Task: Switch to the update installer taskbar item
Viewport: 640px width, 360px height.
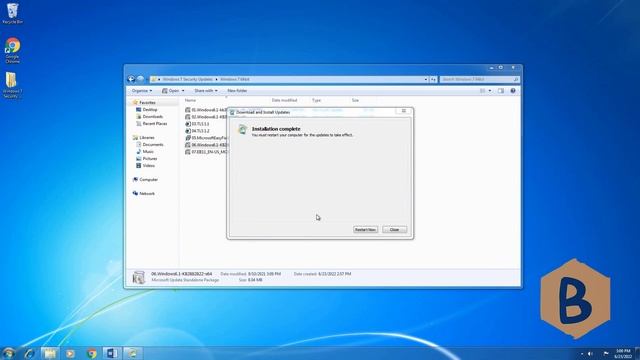Action: 132,353
